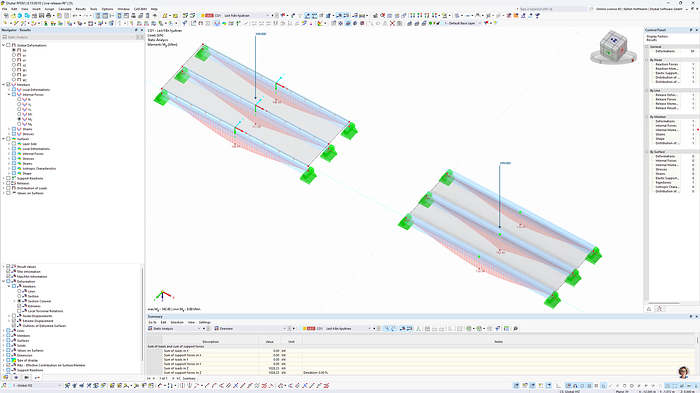Click the magnifier icon at the end of the Summary toolbar
Viewport: 700px width, 393px height.
click(516, 328)
